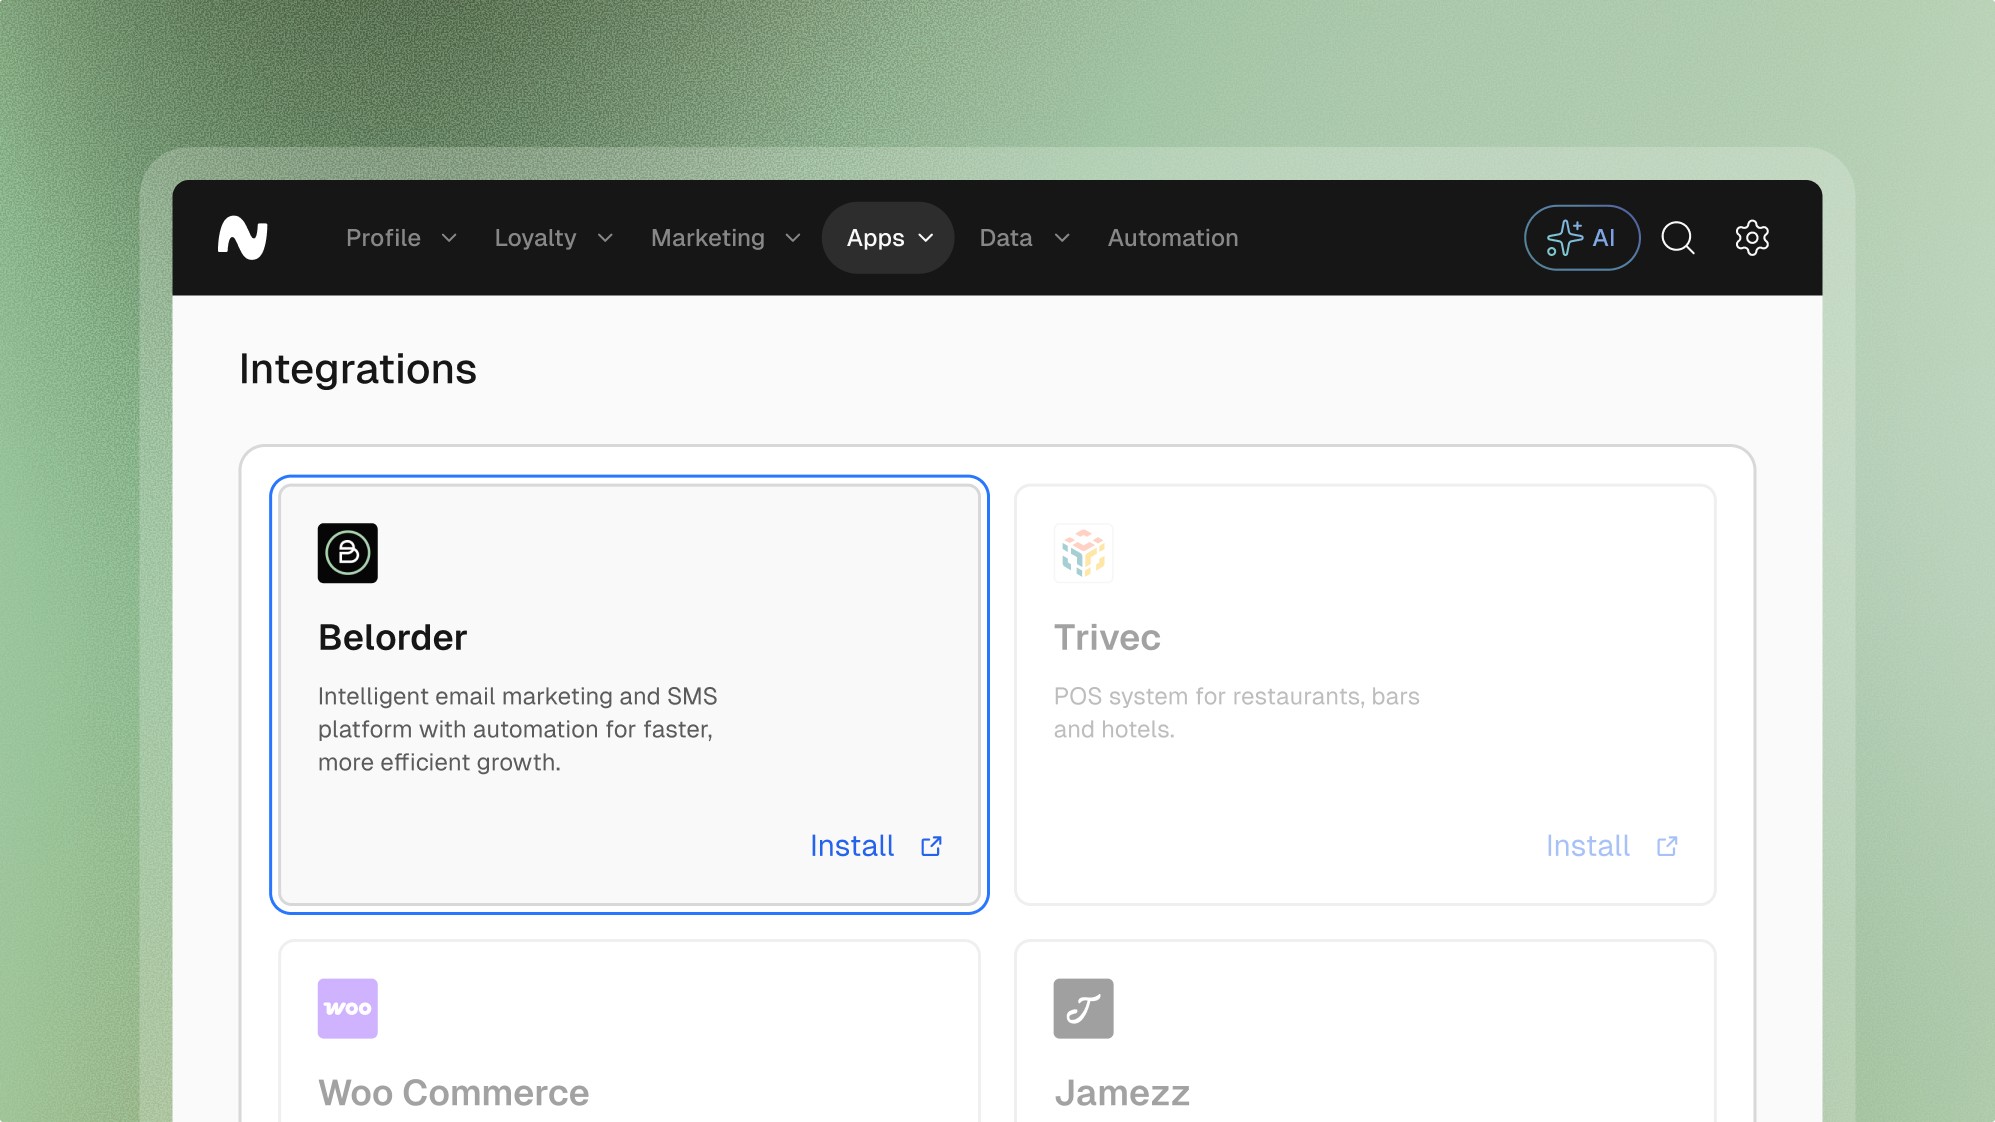Open the search magnifier icon
The height and width of the screenshot is (1122, 1995).
coord(1677,238)
